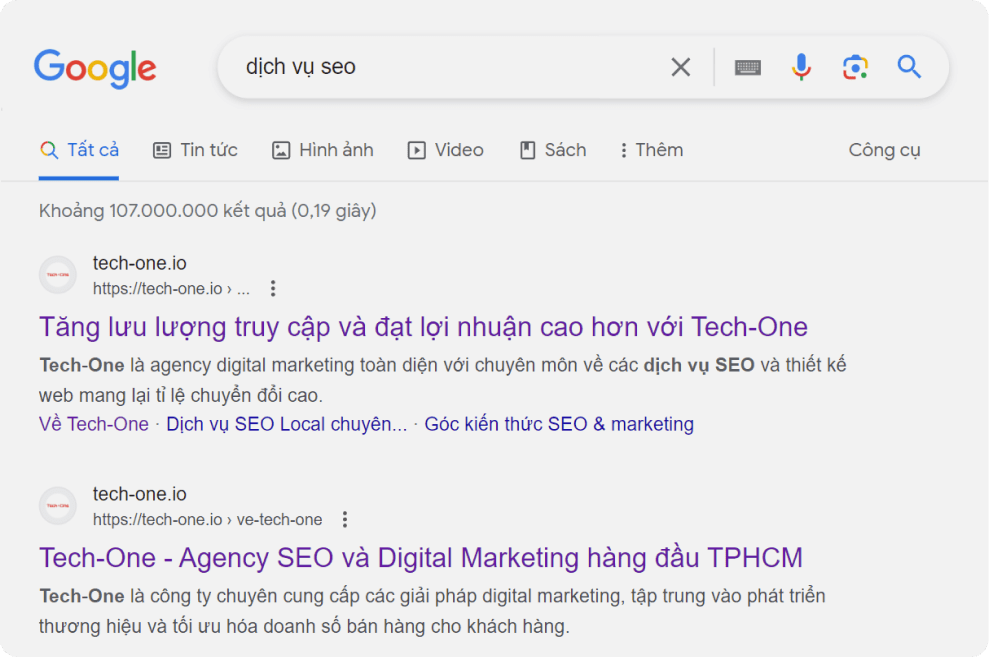Switch to the "Hình ảnh" tab
Image resolution: width=989 pixels, height=657 pixels.
click(322, 150)
